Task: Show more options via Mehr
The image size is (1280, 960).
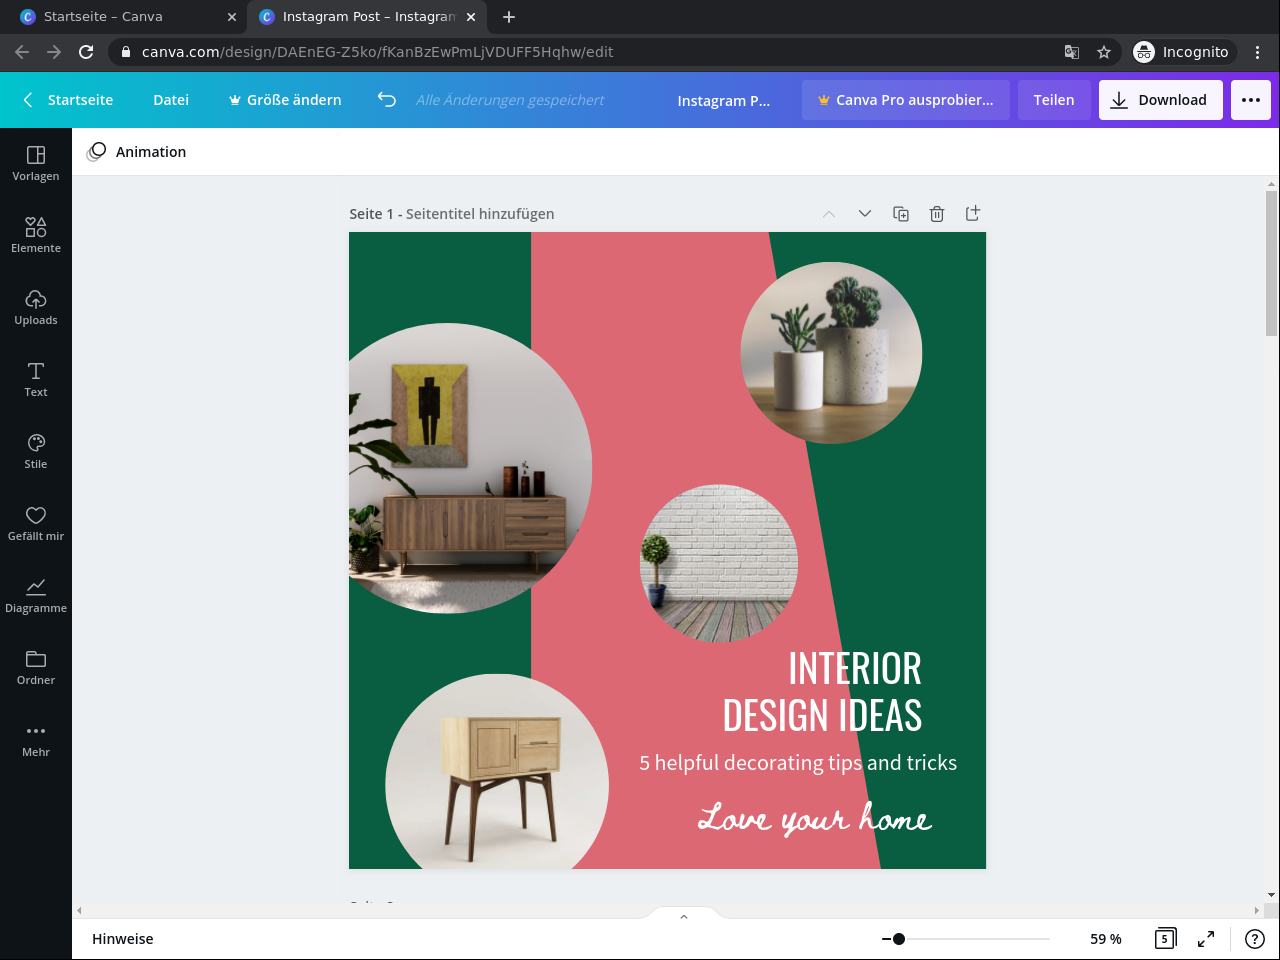Action: coord(36,739)
